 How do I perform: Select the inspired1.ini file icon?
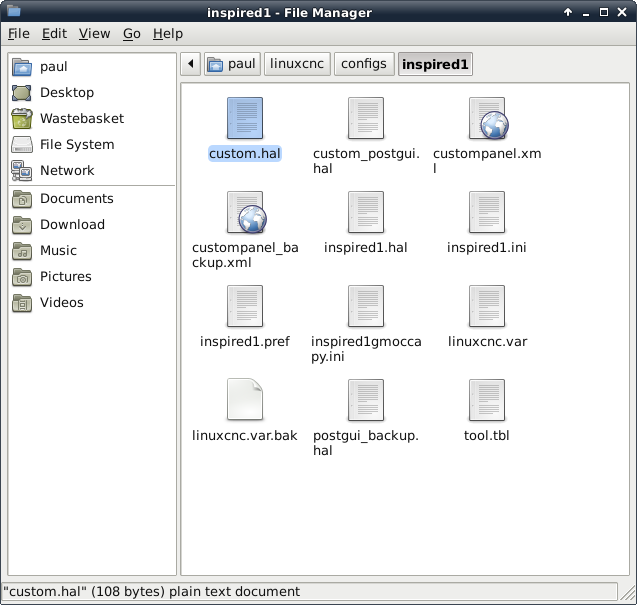pyautogui.click(x=487, y=212)
